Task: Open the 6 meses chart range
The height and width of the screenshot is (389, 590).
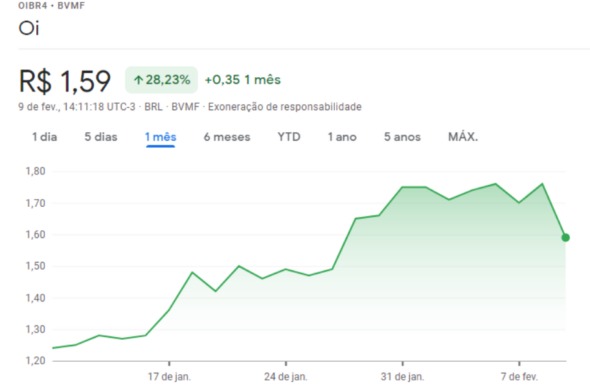Action: [227, 137]
